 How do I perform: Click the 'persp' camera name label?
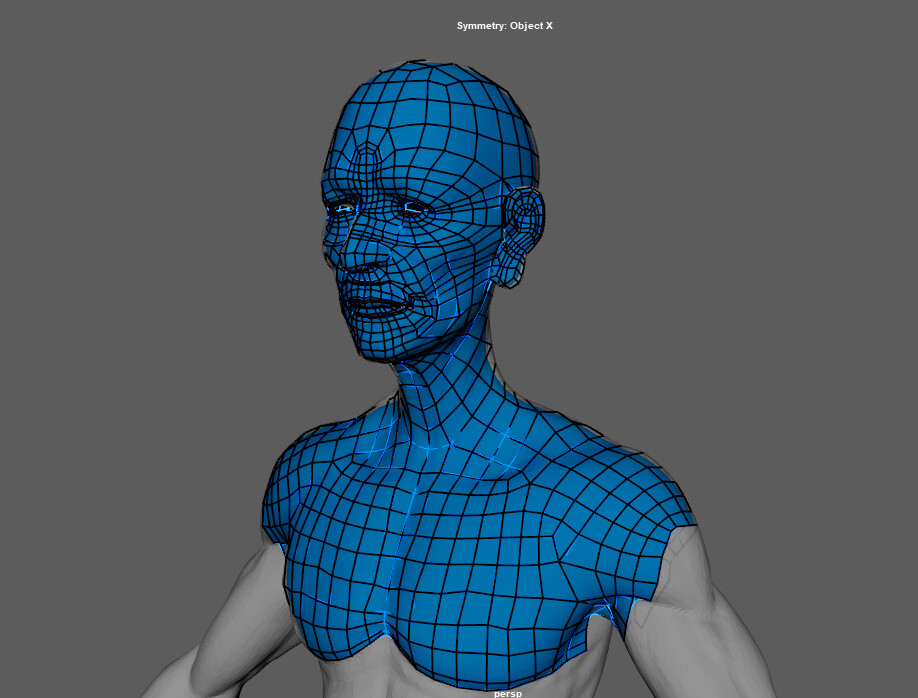(508, 693)
